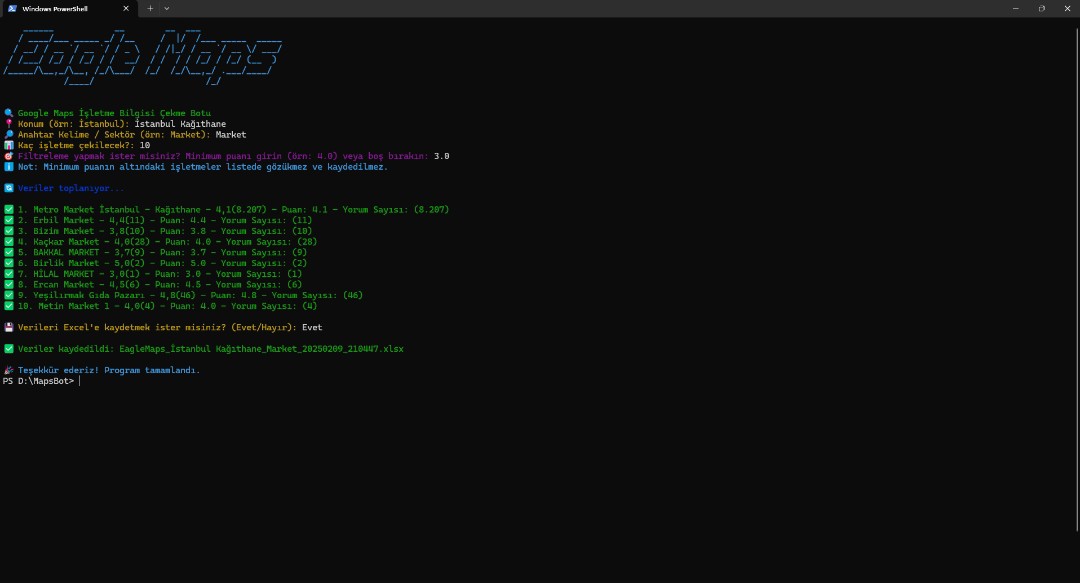Expand the new tab profile dropdown
Image resolution: width=1080 pixels, height=583 pixels.
167,8
